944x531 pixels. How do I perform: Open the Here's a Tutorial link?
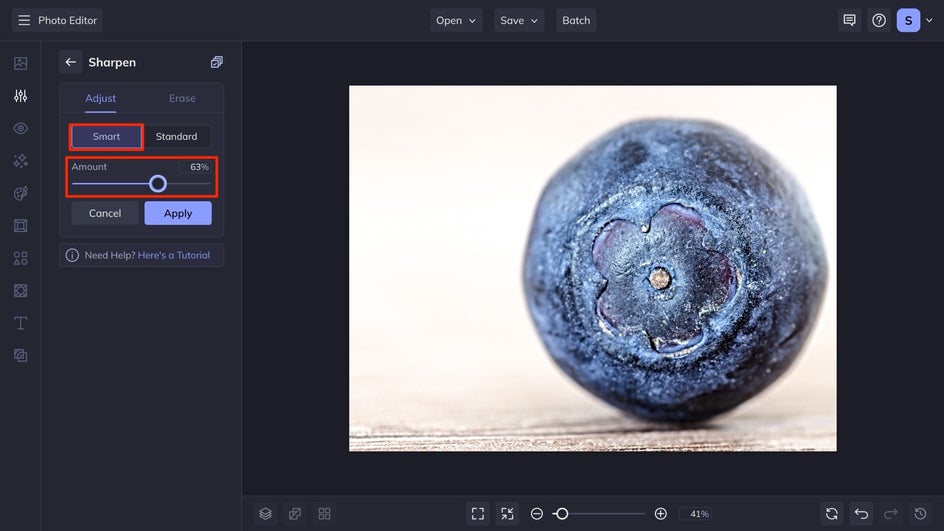tap(174, 255)
